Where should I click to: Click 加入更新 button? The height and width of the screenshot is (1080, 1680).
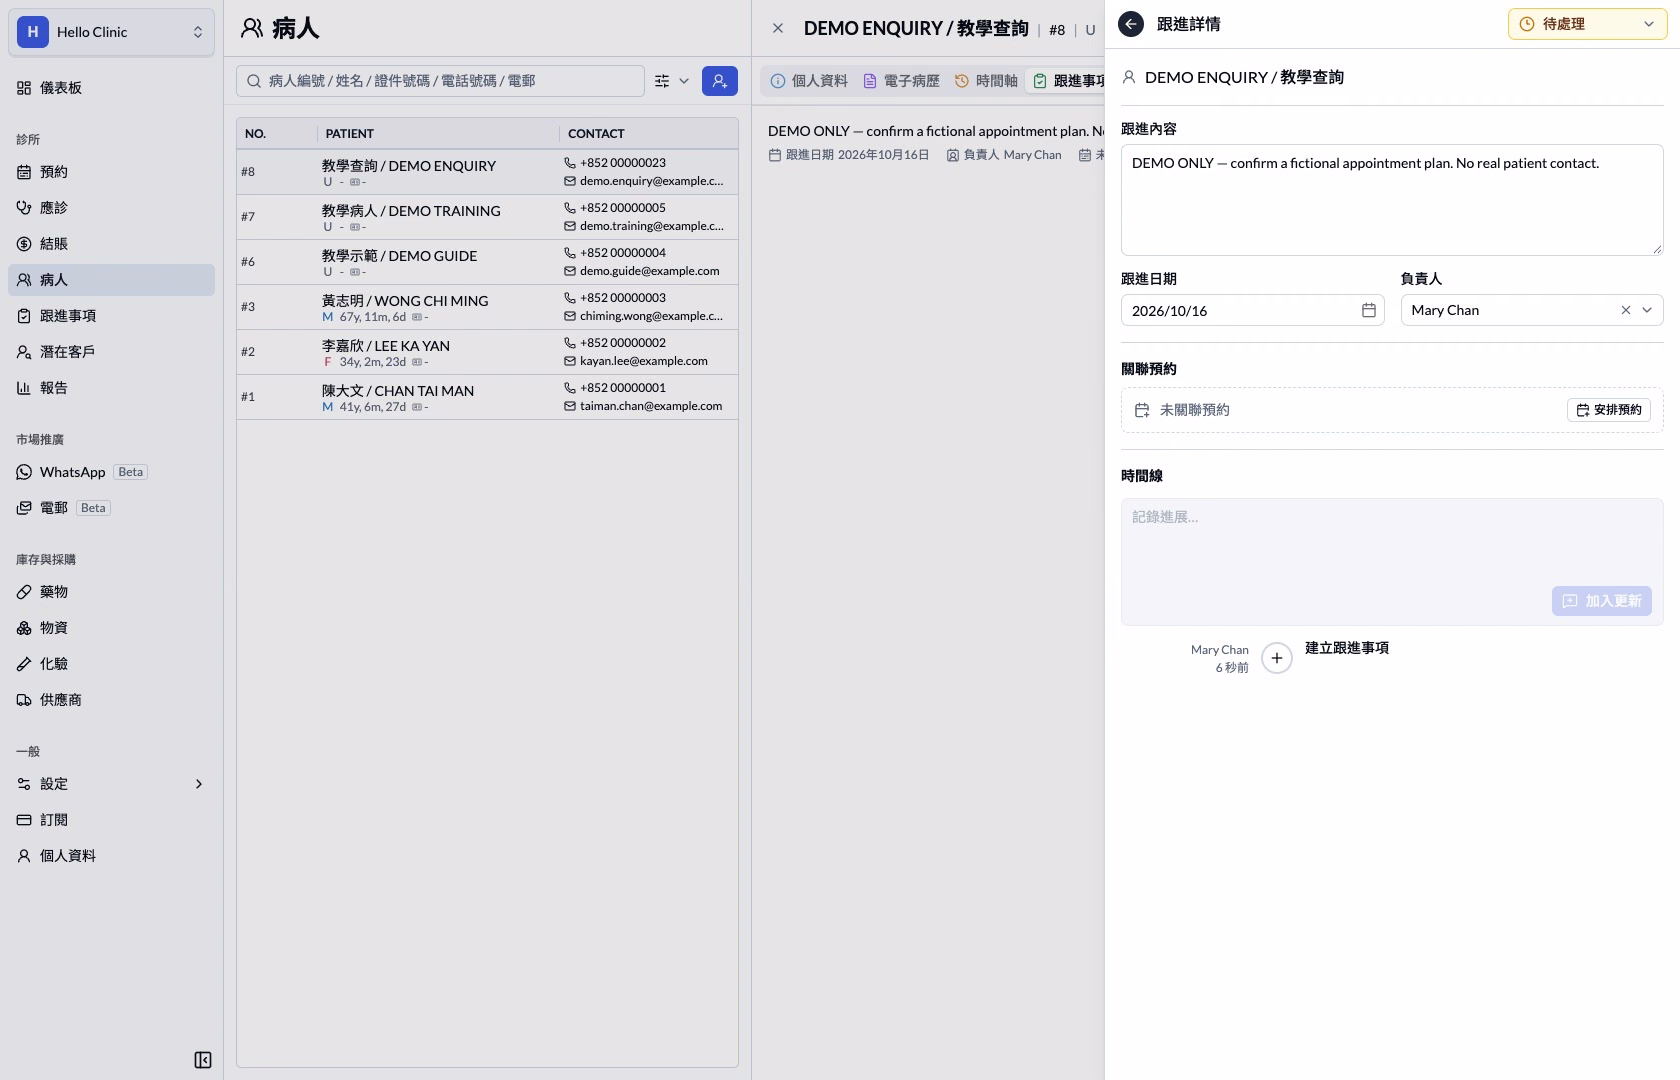tap(1602, 601)
